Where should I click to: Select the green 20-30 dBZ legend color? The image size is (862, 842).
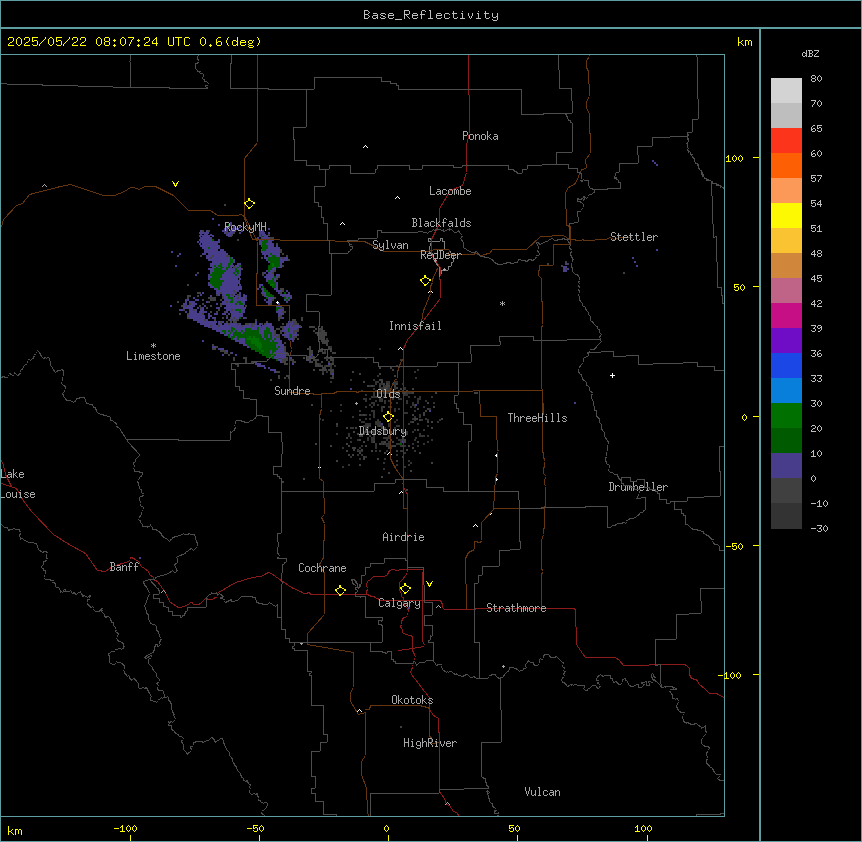[x=786, y=416]
